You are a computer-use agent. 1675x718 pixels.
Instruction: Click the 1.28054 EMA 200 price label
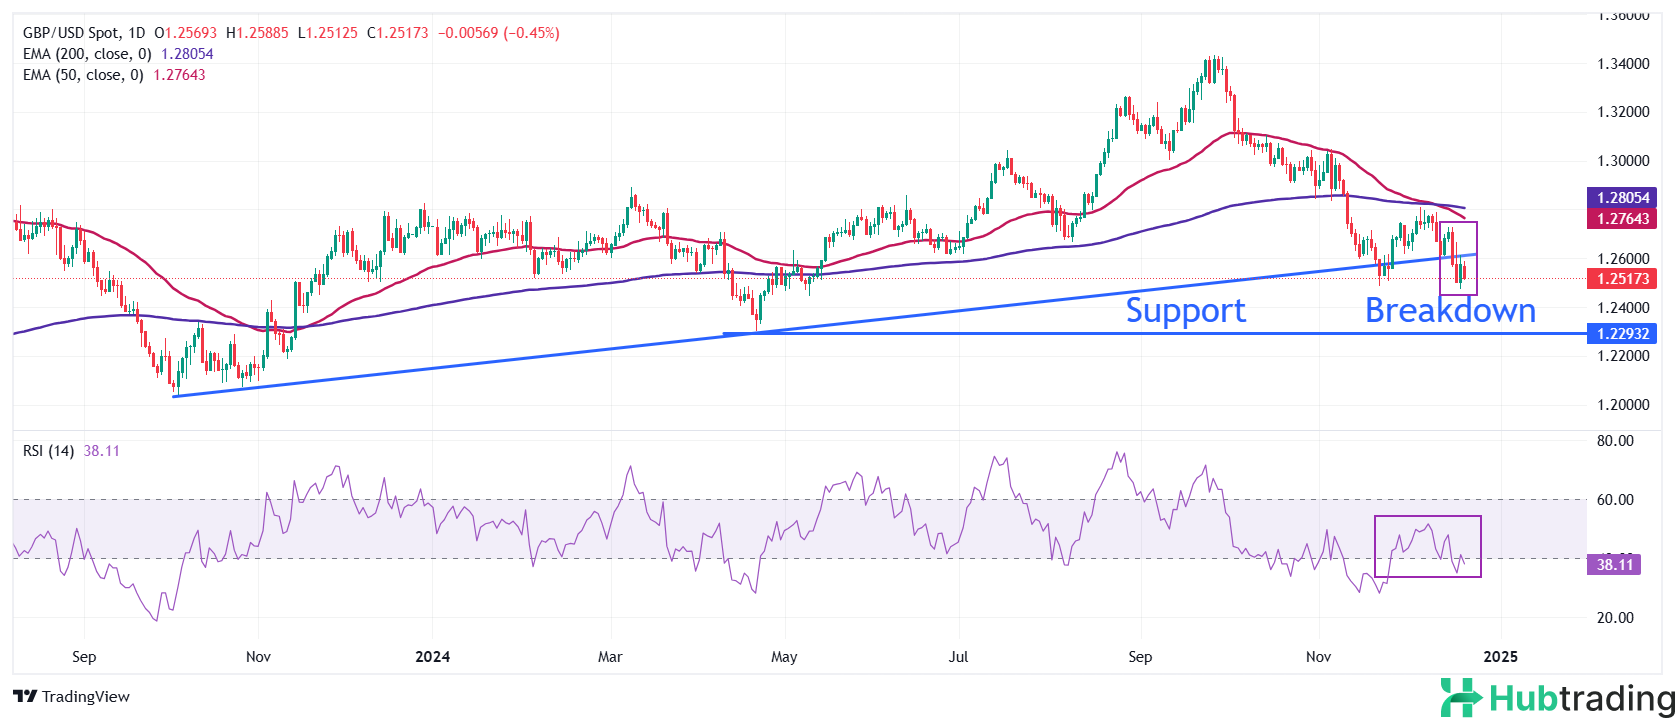(x=1621, y=198)
